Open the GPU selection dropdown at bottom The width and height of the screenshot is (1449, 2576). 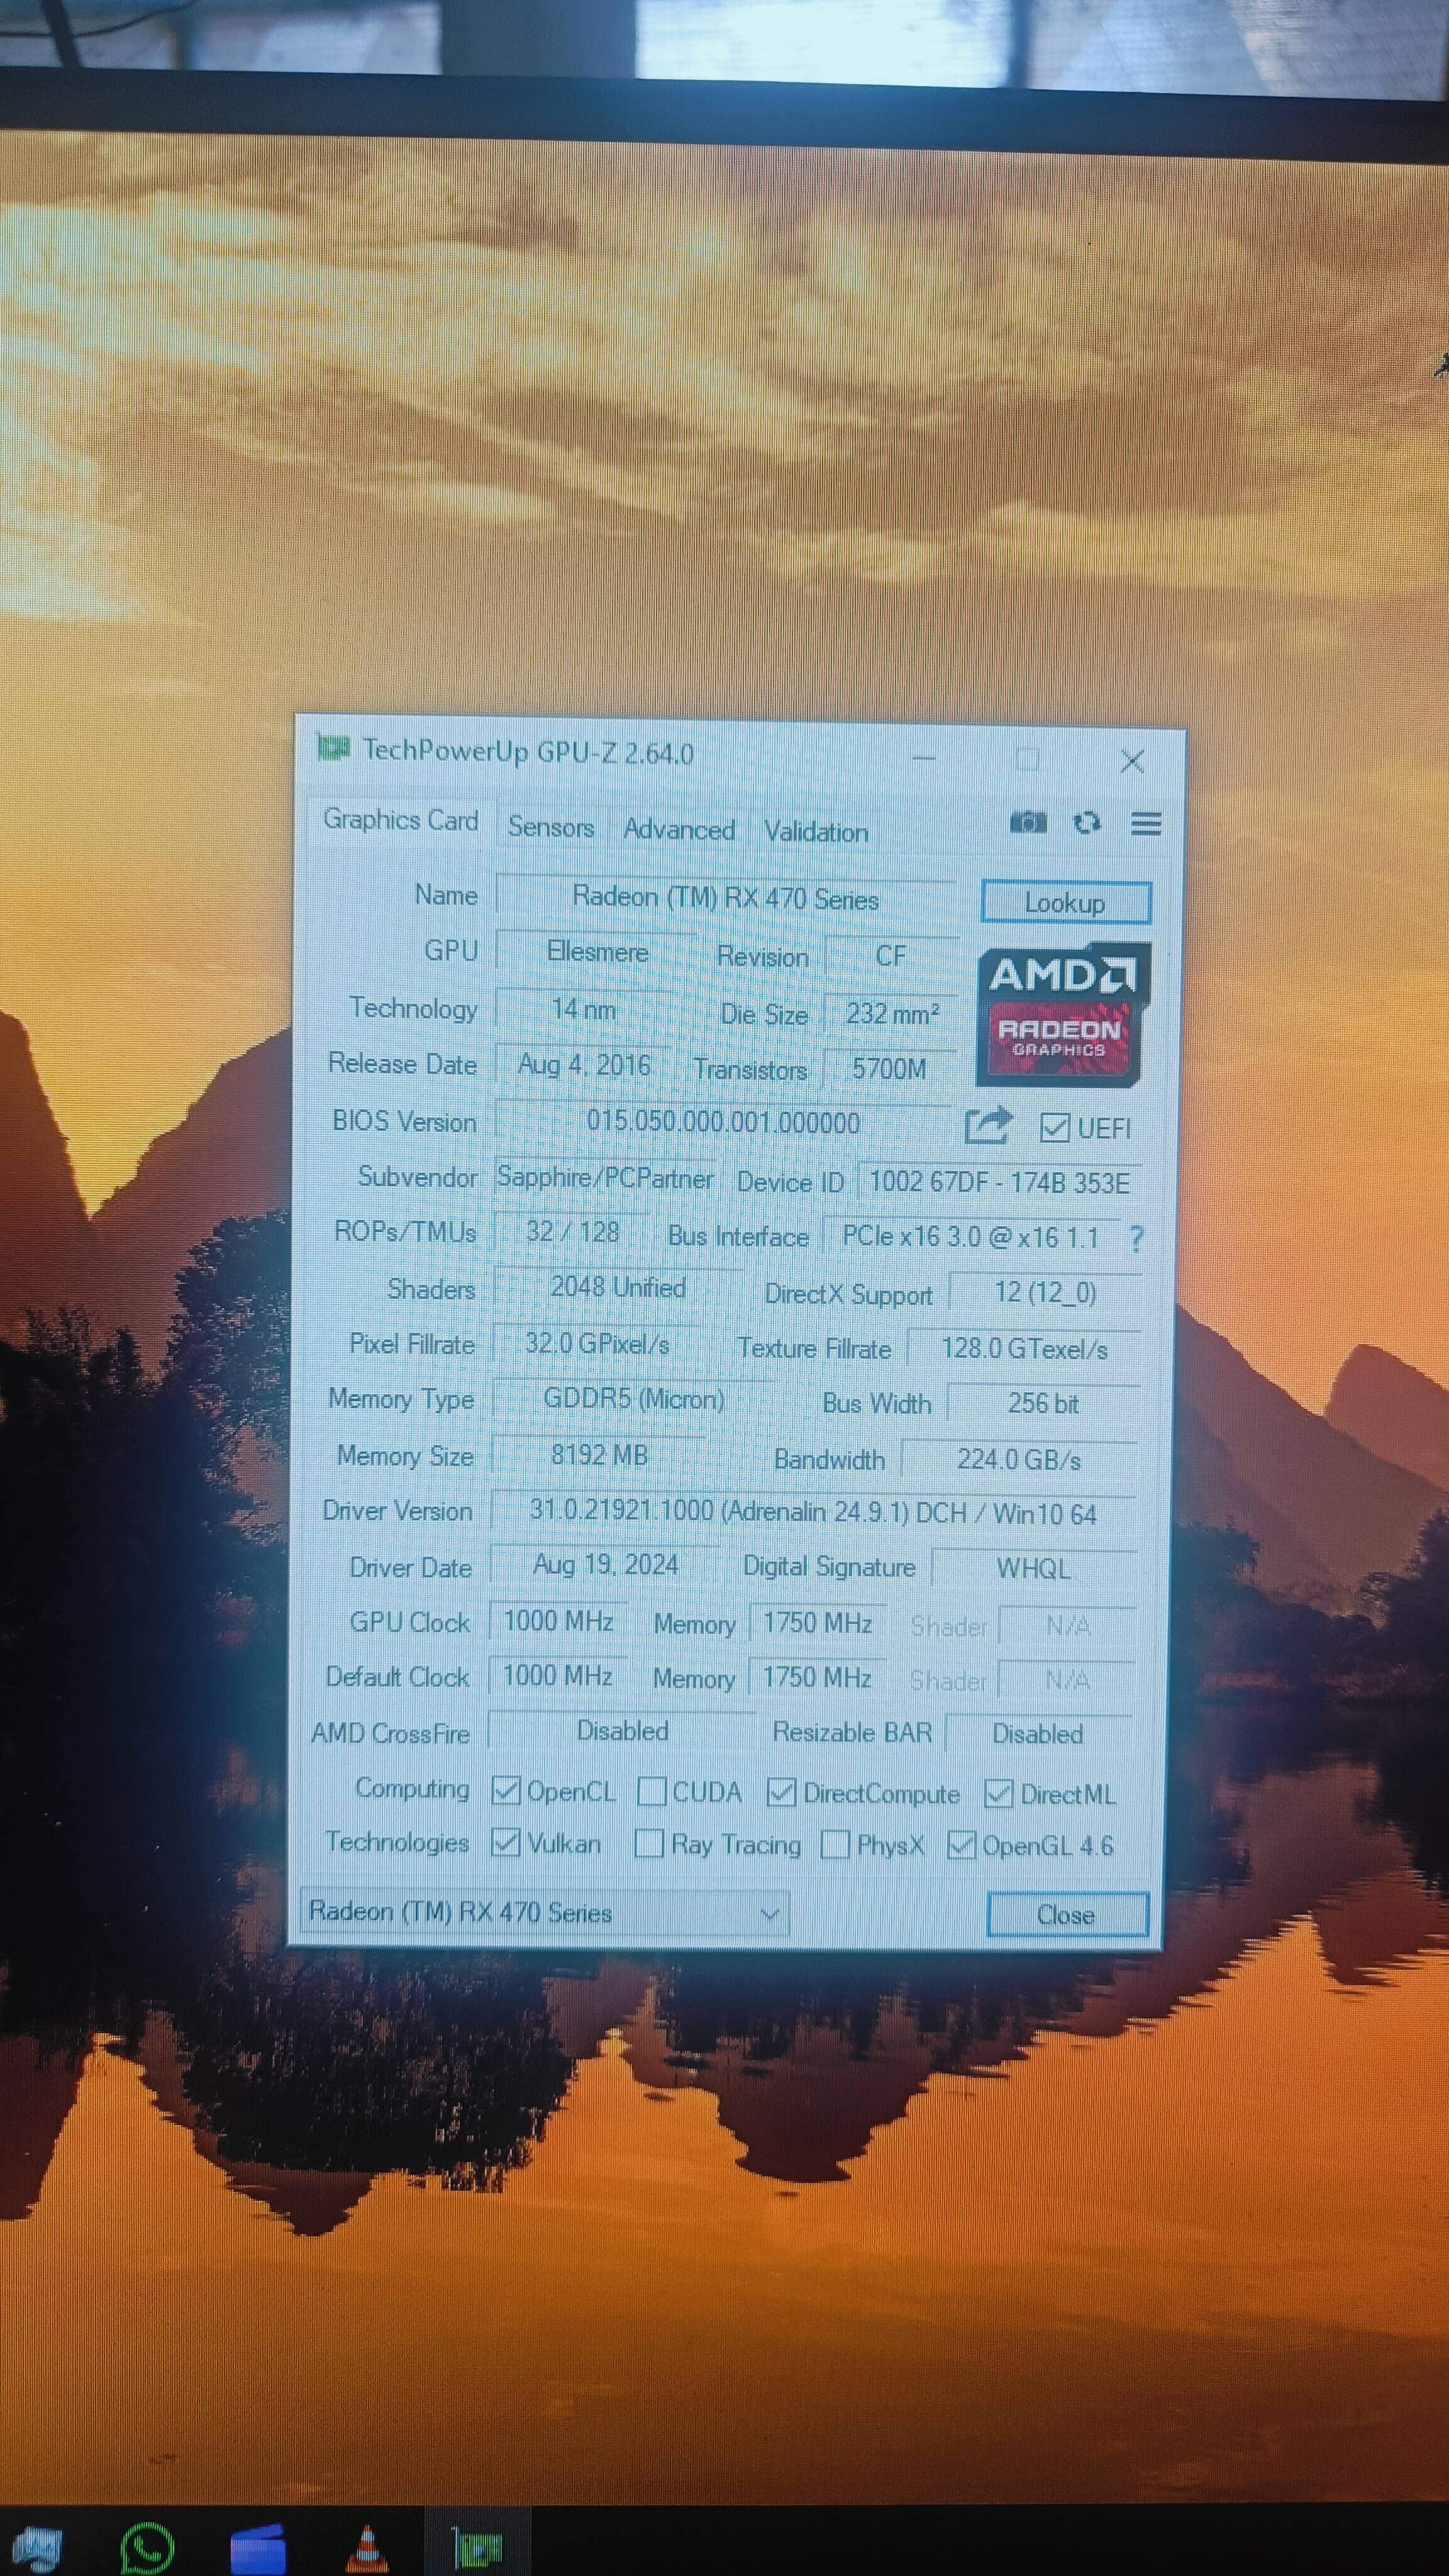(x=545, y=1912)
